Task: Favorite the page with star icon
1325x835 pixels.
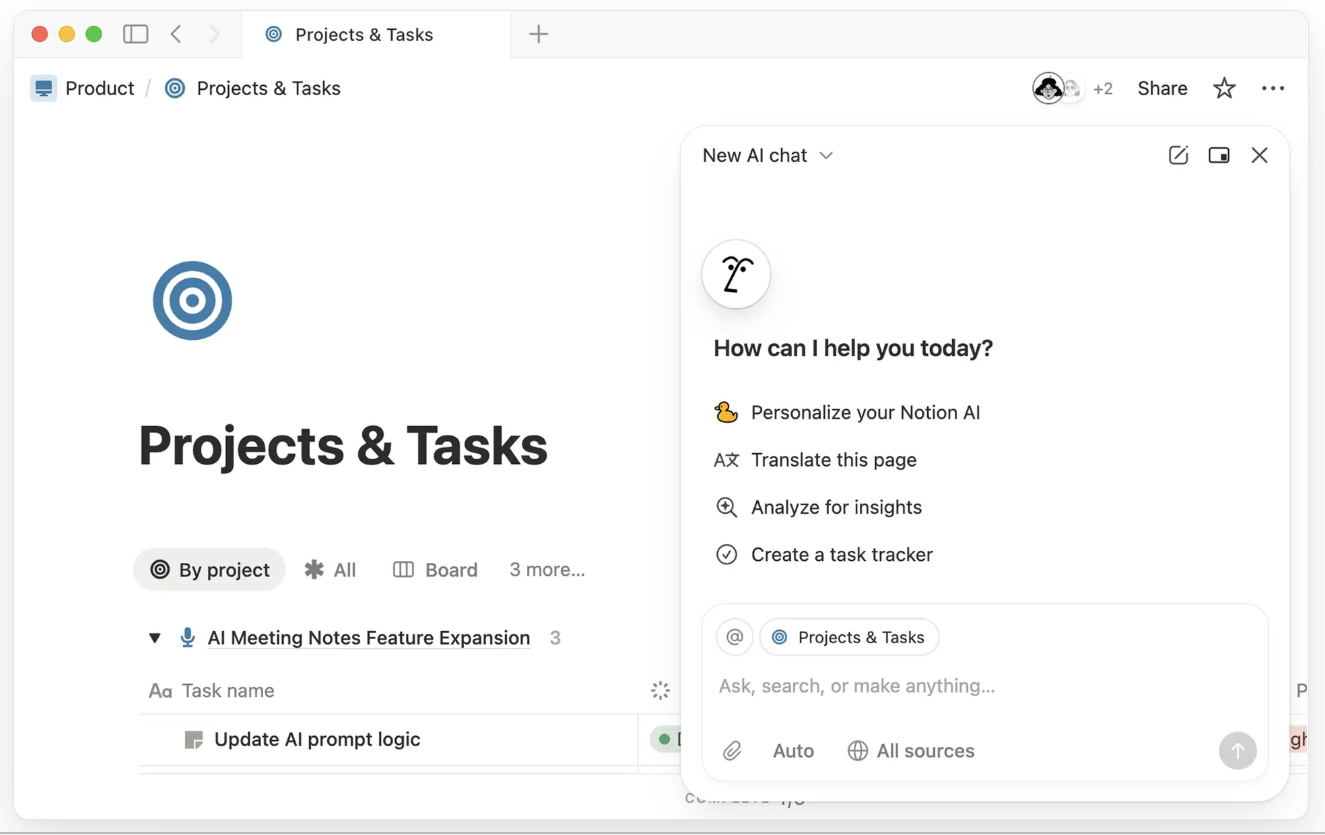Action: (x=1224, y=88)
